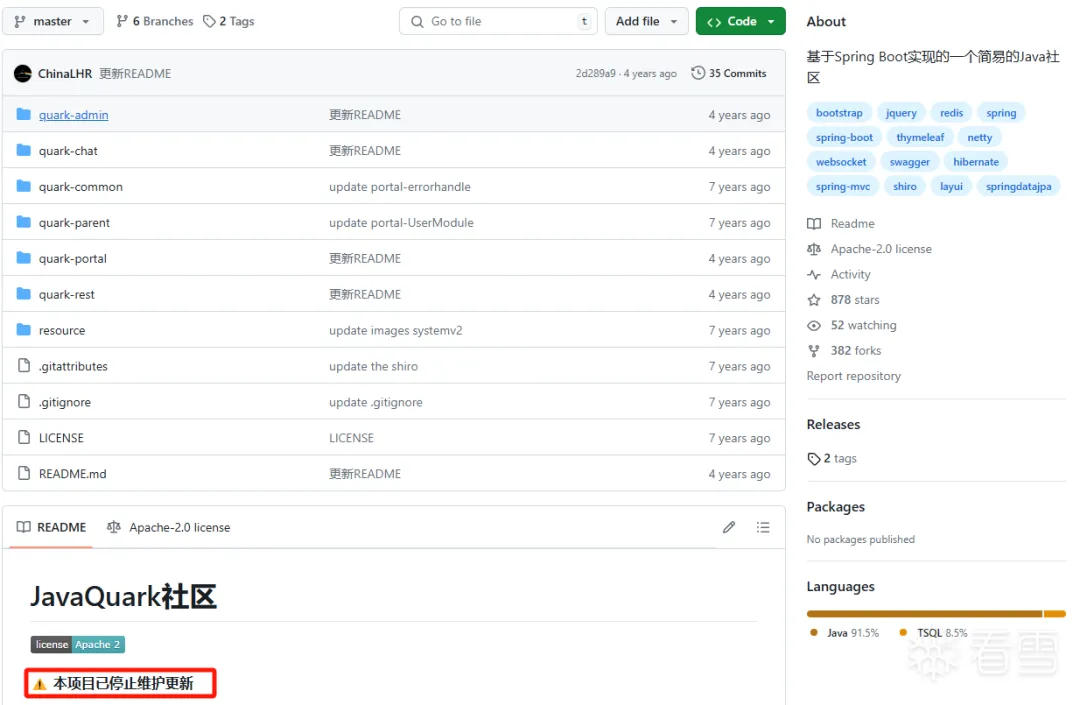The image size is (1080, 705).
Task: View the 878 stars list
Action: 843,299
